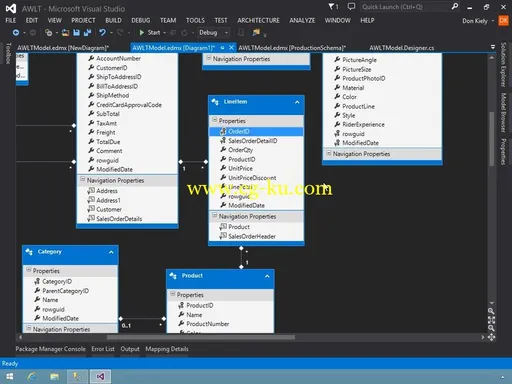Viewport: 512px width, 384px height.
Task: Click the zoom in icon on diagram
Action: (491, 311)
